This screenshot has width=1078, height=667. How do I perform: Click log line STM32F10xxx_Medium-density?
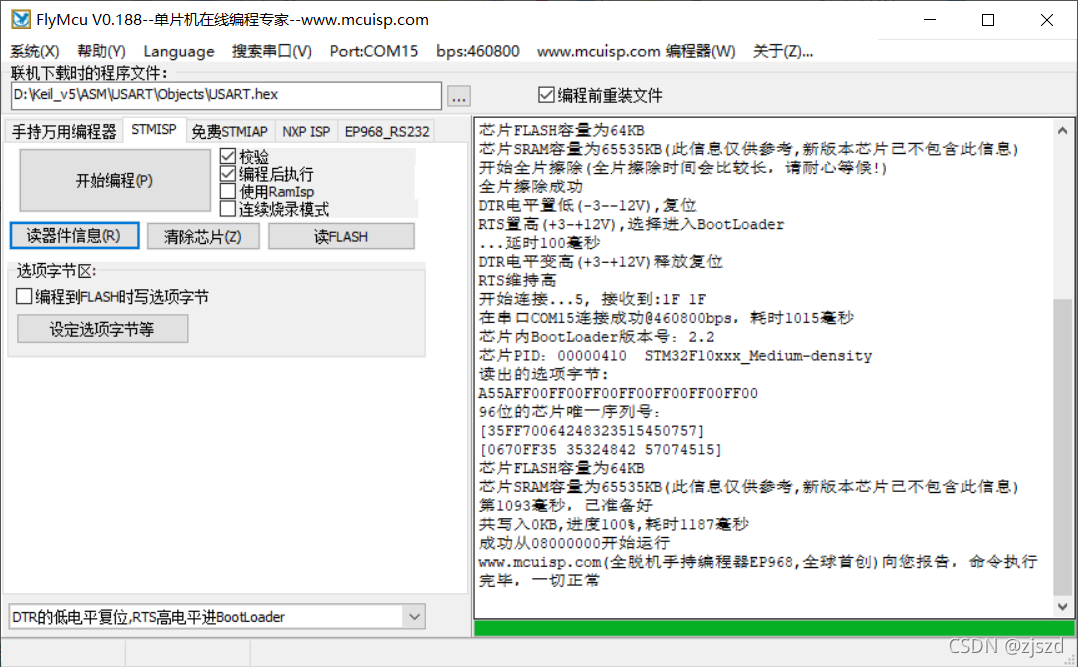click(758, 356)
